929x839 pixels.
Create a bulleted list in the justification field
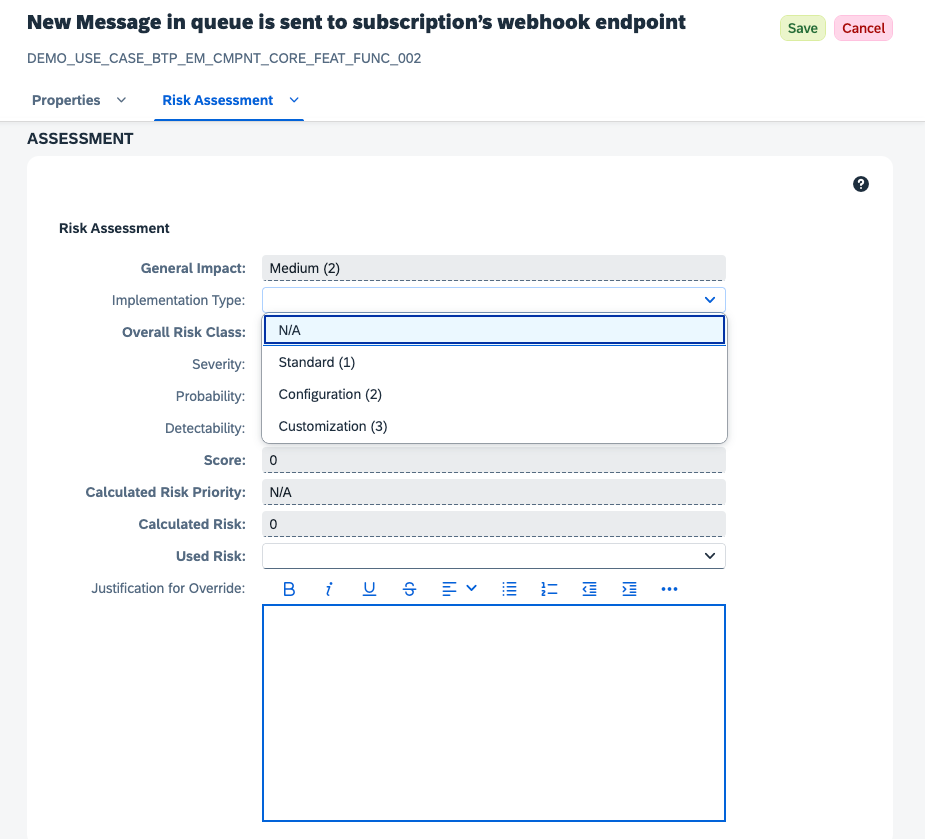click(509, 589)
